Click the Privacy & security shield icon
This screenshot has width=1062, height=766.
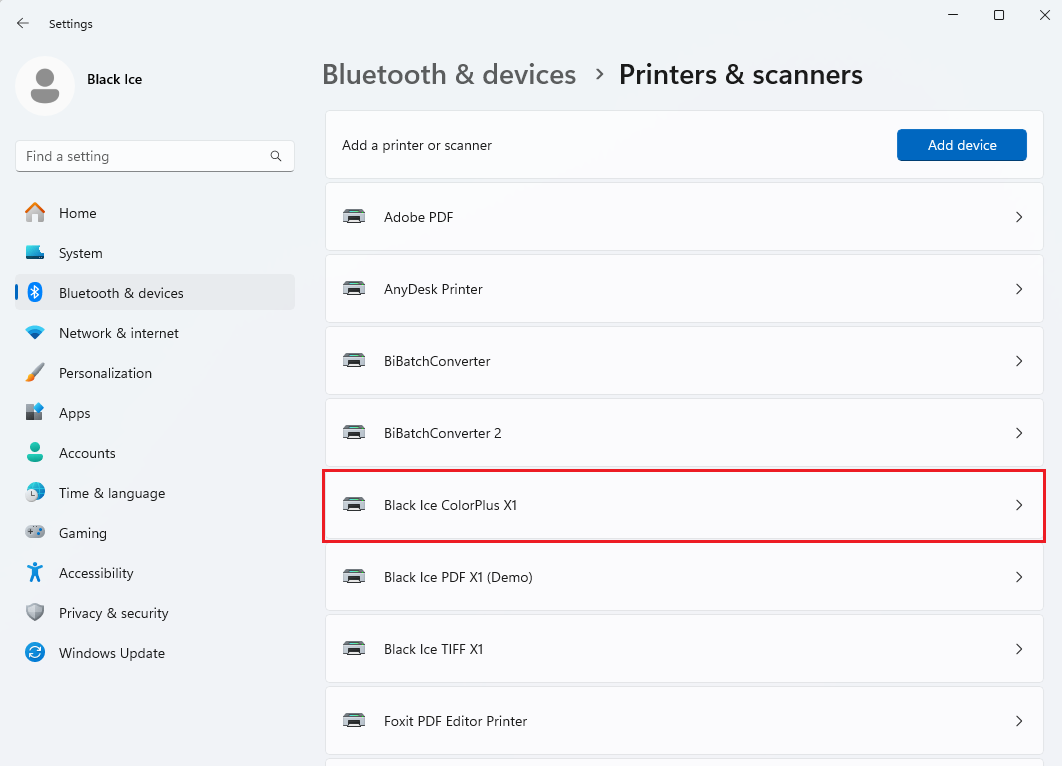[x=35, y=613]
